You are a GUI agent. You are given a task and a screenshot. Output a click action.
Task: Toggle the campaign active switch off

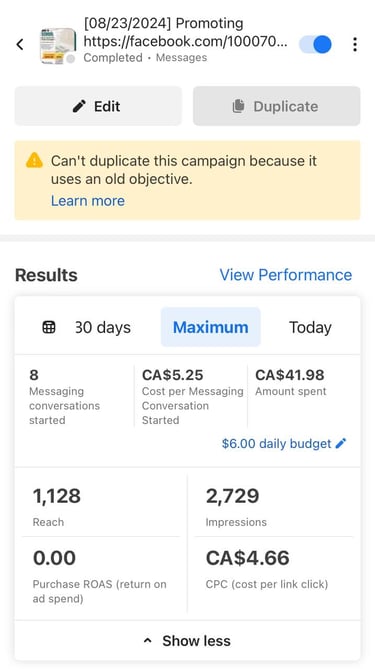315,44
